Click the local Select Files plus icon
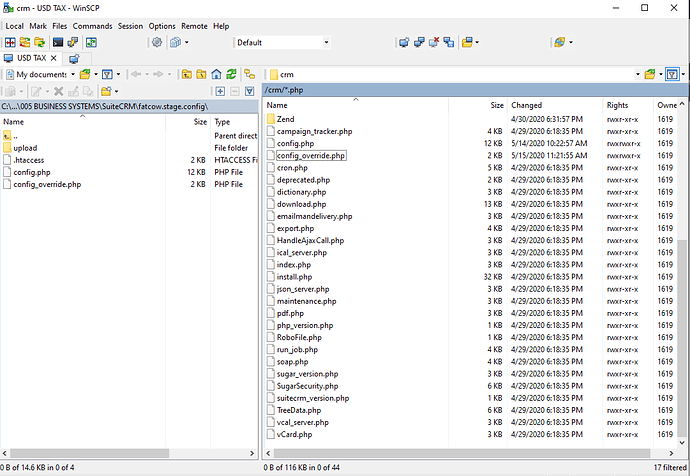690x476 pixels. (220, 91)
